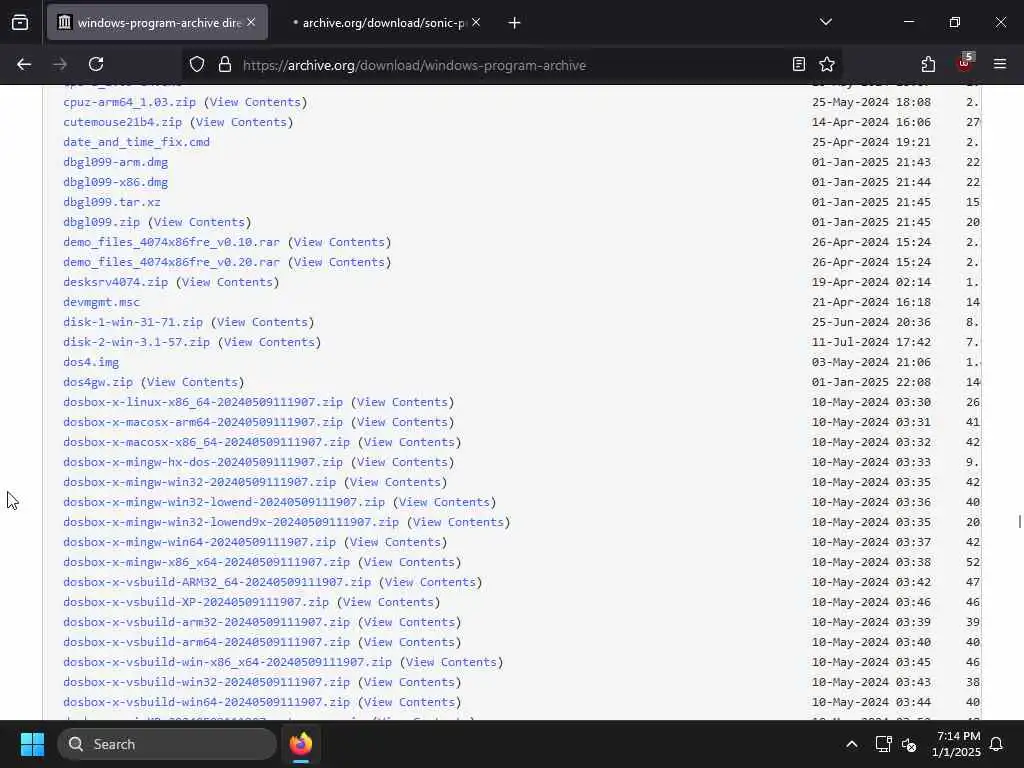Switch to the archive.org/download/sonic tab
The width and height of the screenshot is (1024, 768).
point(383,22)
